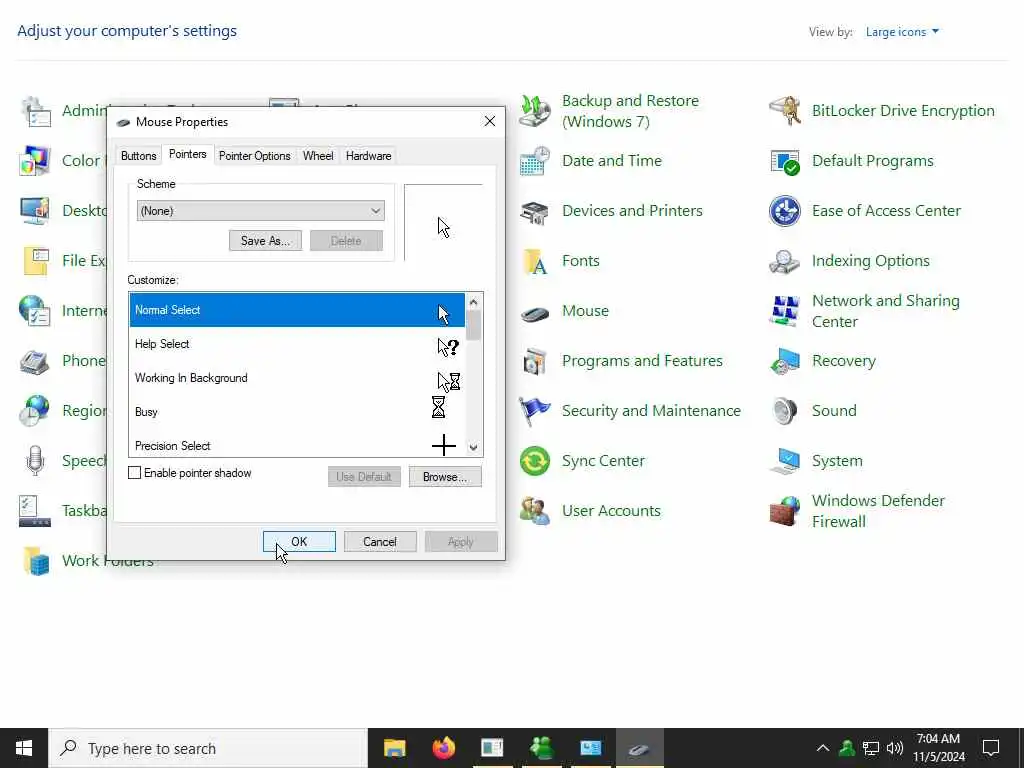Open Windows Defender Firewall icon
Image resolution: width=1024 pixels, height=768 pixels.
(x=784, y=511)
